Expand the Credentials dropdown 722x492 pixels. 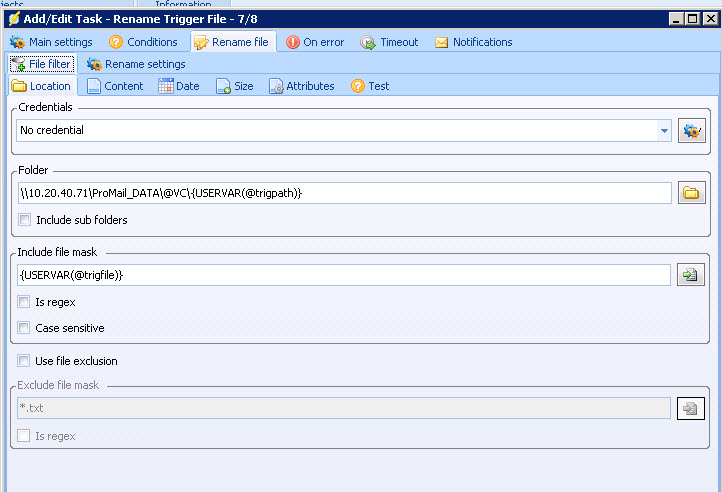(x=664, y=131)
